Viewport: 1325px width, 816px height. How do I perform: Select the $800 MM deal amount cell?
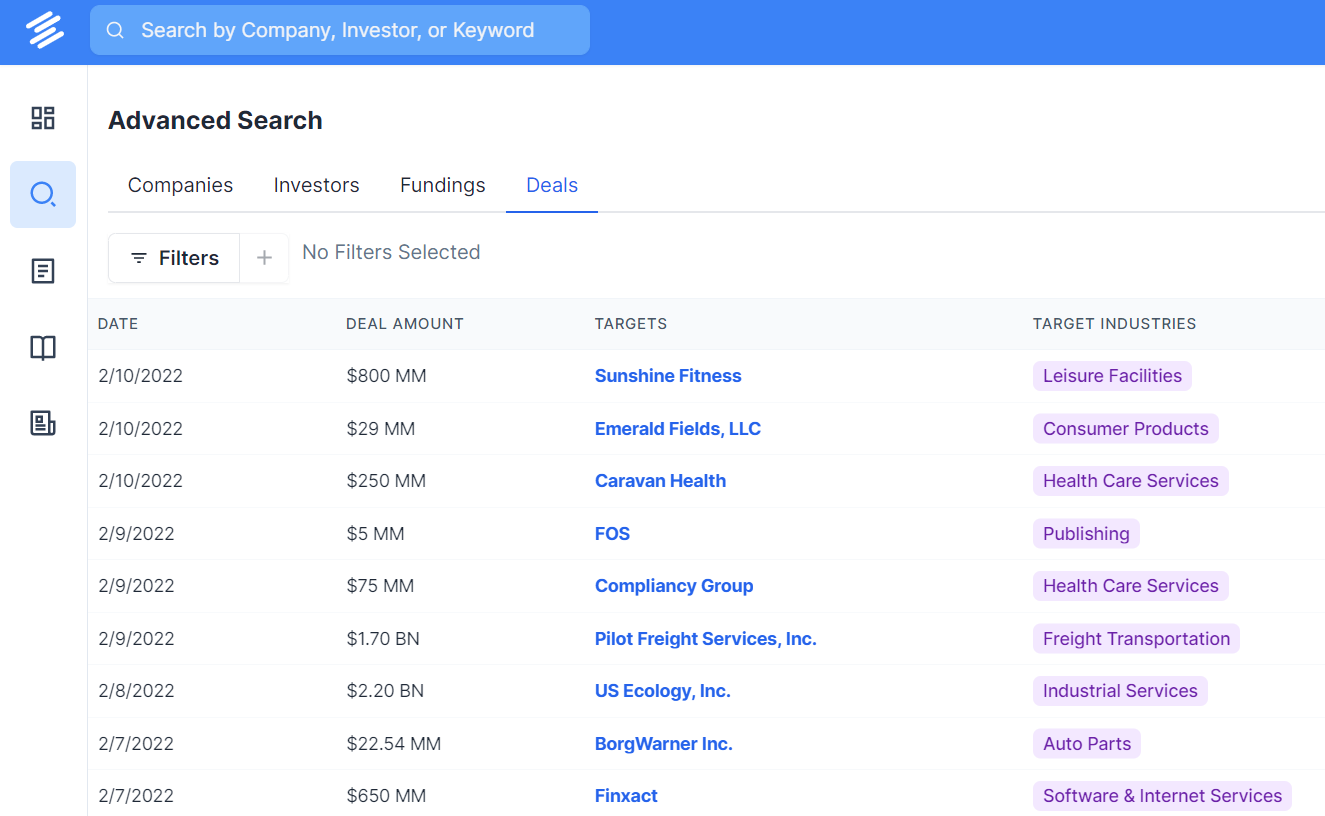[x=387, y=376]
